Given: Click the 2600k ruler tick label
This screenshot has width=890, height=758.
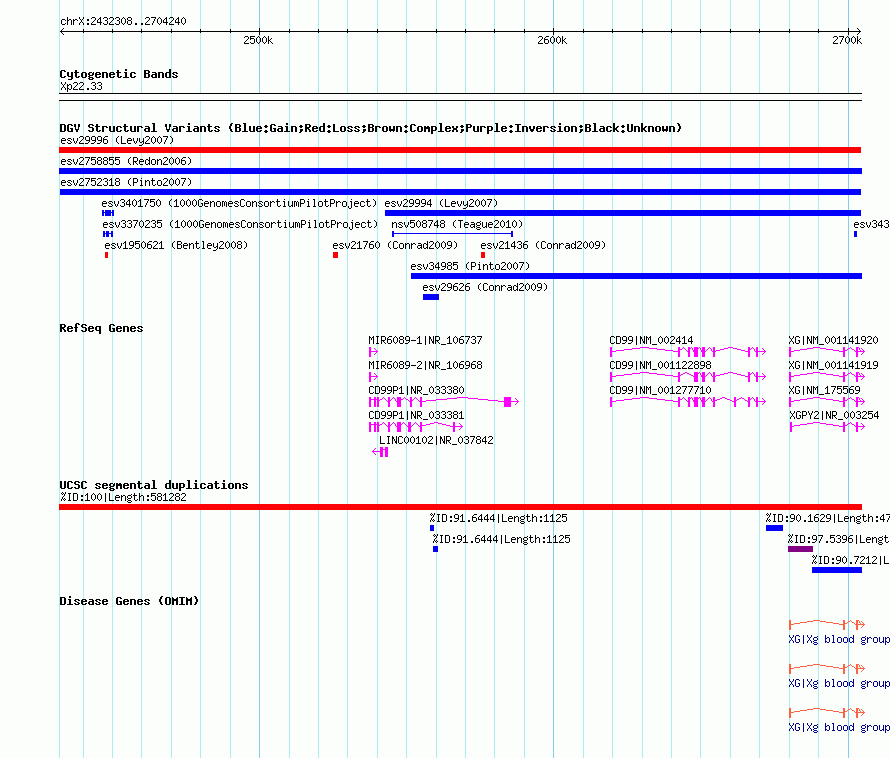Looking at the screenshot, I should click(x=552, y=40).
